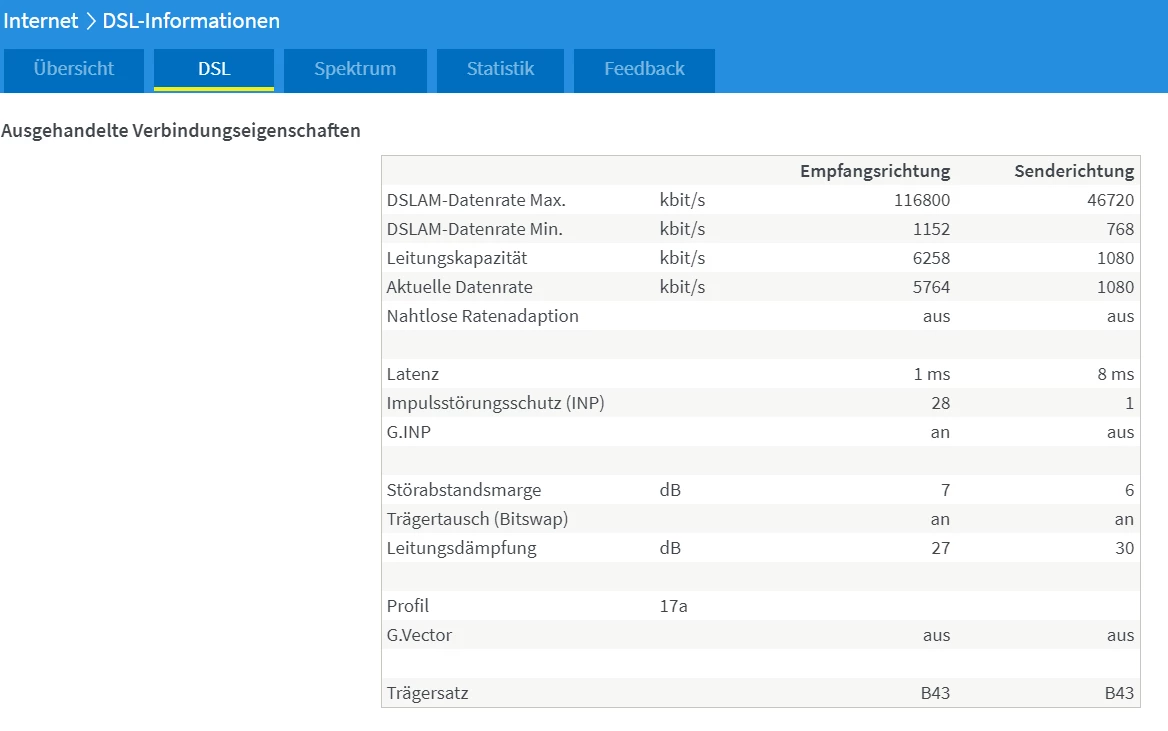This screenshot has height=731, width=1168.
Task: Click the Senderichtung column header
Action: coord(1074,171)
